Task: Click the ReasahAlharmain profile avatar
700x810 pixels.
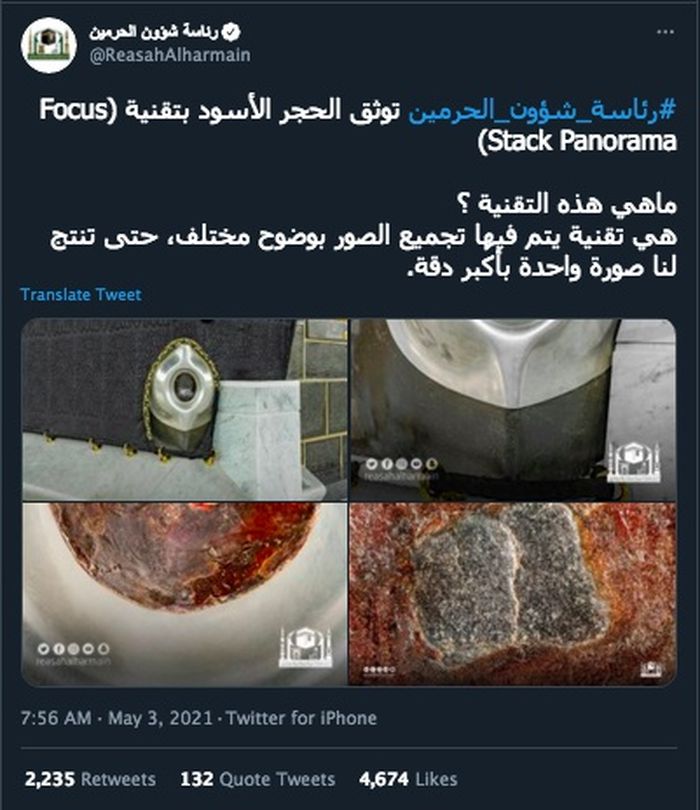Action: (49, 45)
